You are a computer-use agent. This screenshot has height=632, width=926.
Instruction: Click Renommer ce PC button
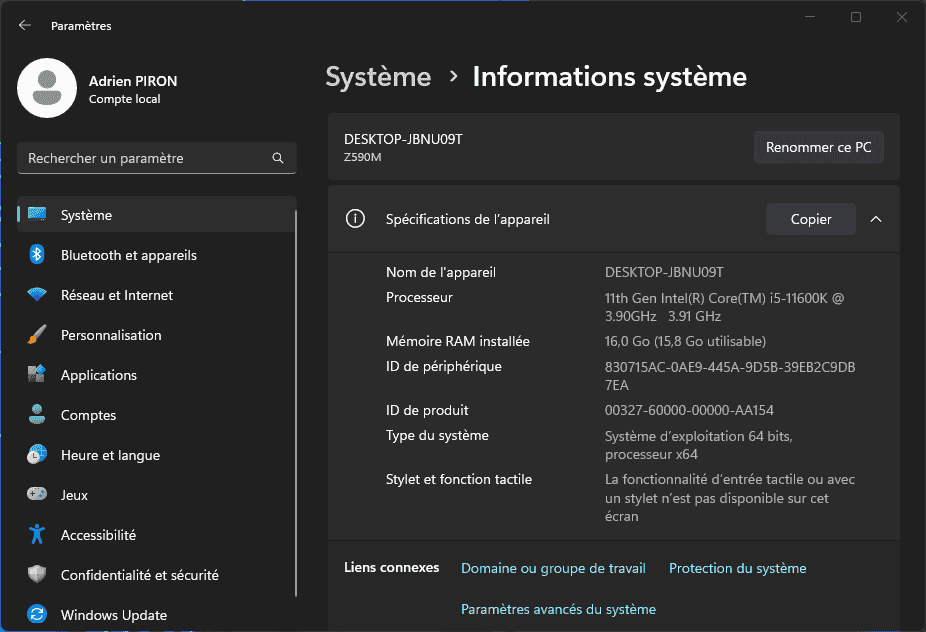pos(819,147)
